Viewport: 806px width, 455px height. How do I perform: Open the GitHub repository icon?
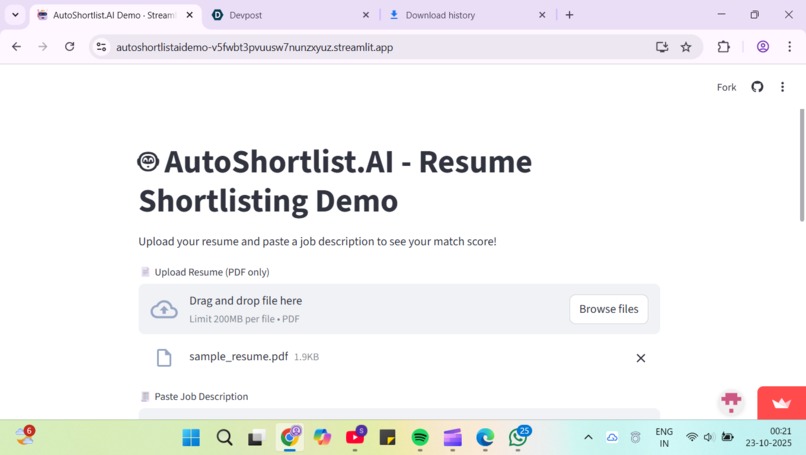tap(757, 87)
